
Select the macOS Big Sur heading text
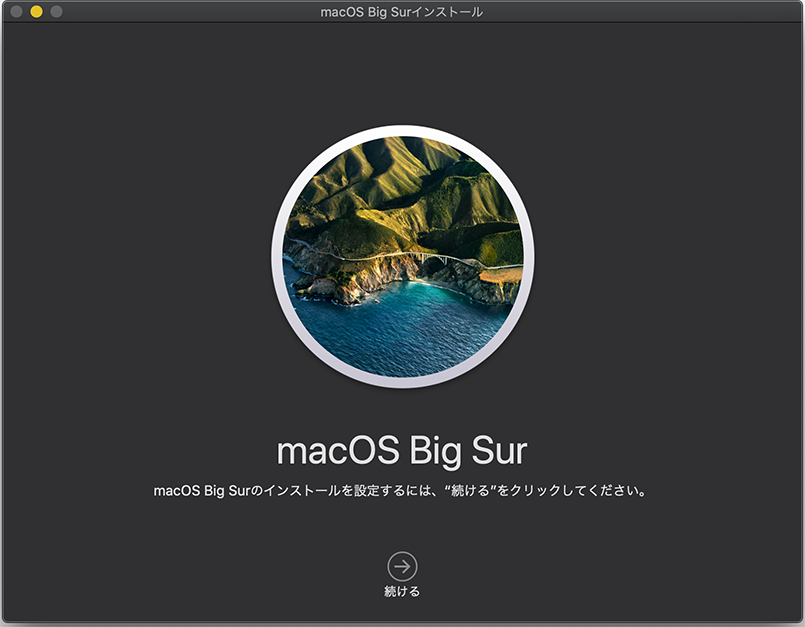point(402,450)
